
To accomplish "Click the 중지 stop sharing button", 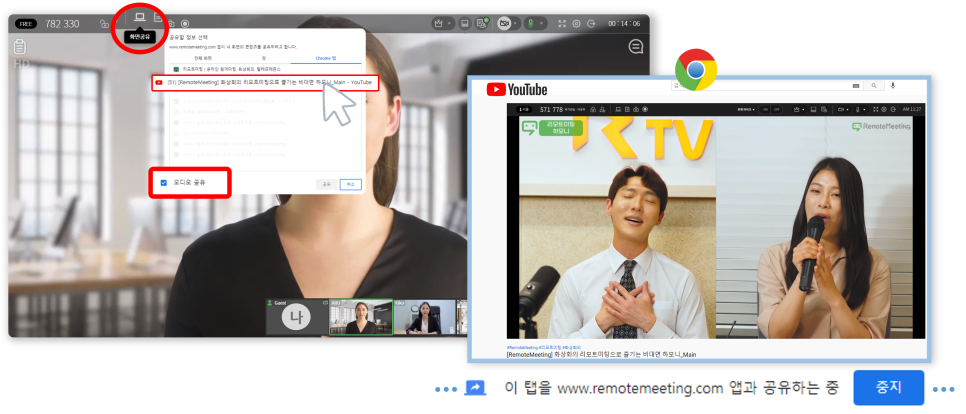I will [x=888, y=388].
